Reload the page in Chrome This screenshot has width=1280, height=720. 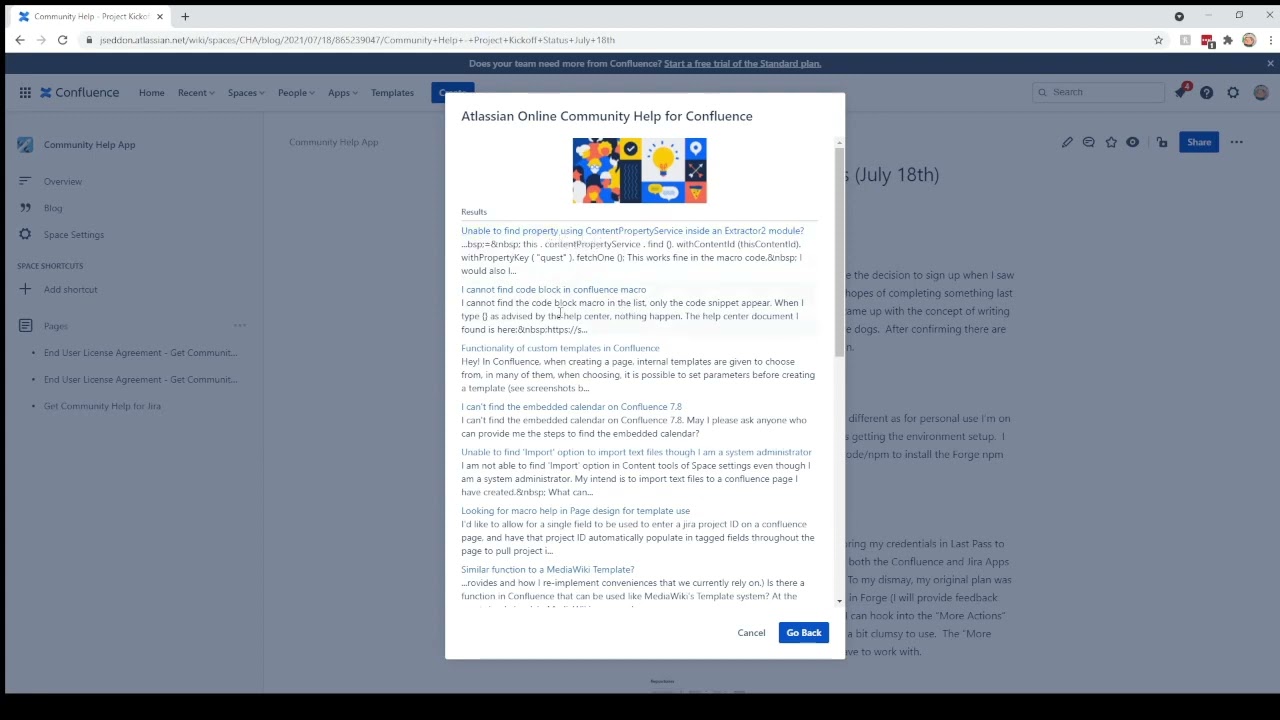[62, 40]
